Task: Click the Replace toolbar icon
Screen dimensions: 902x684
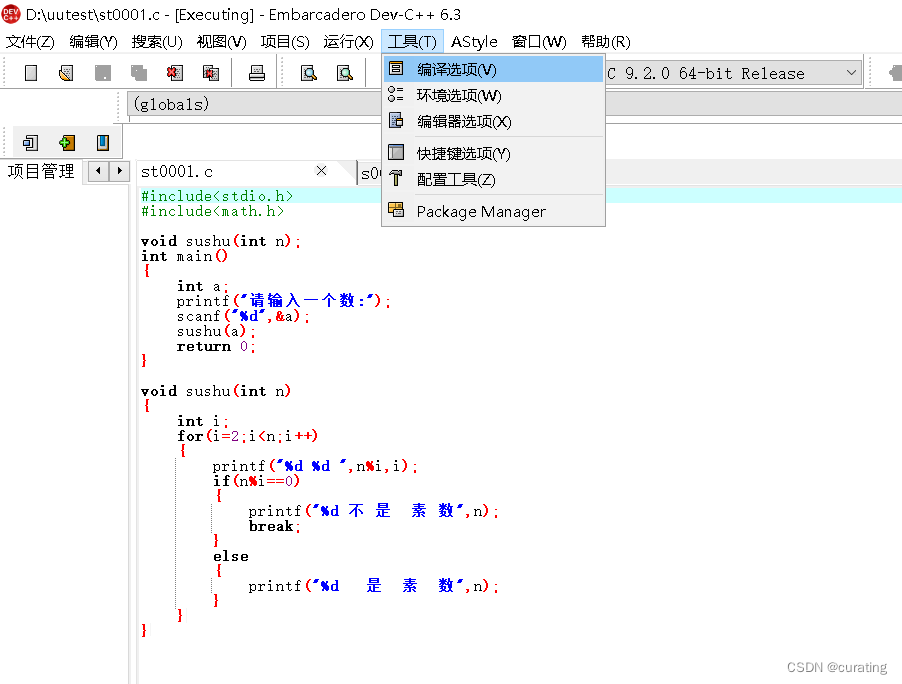Action: [345, 73]
